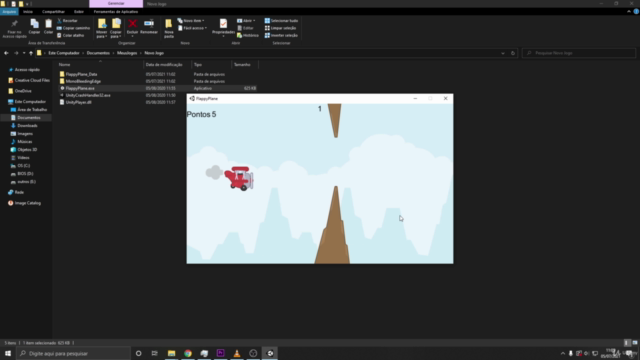The height and width of the screenshot is (360, 640).
Task: Switch to the Início ribbon tab
Action: [28, 11]
